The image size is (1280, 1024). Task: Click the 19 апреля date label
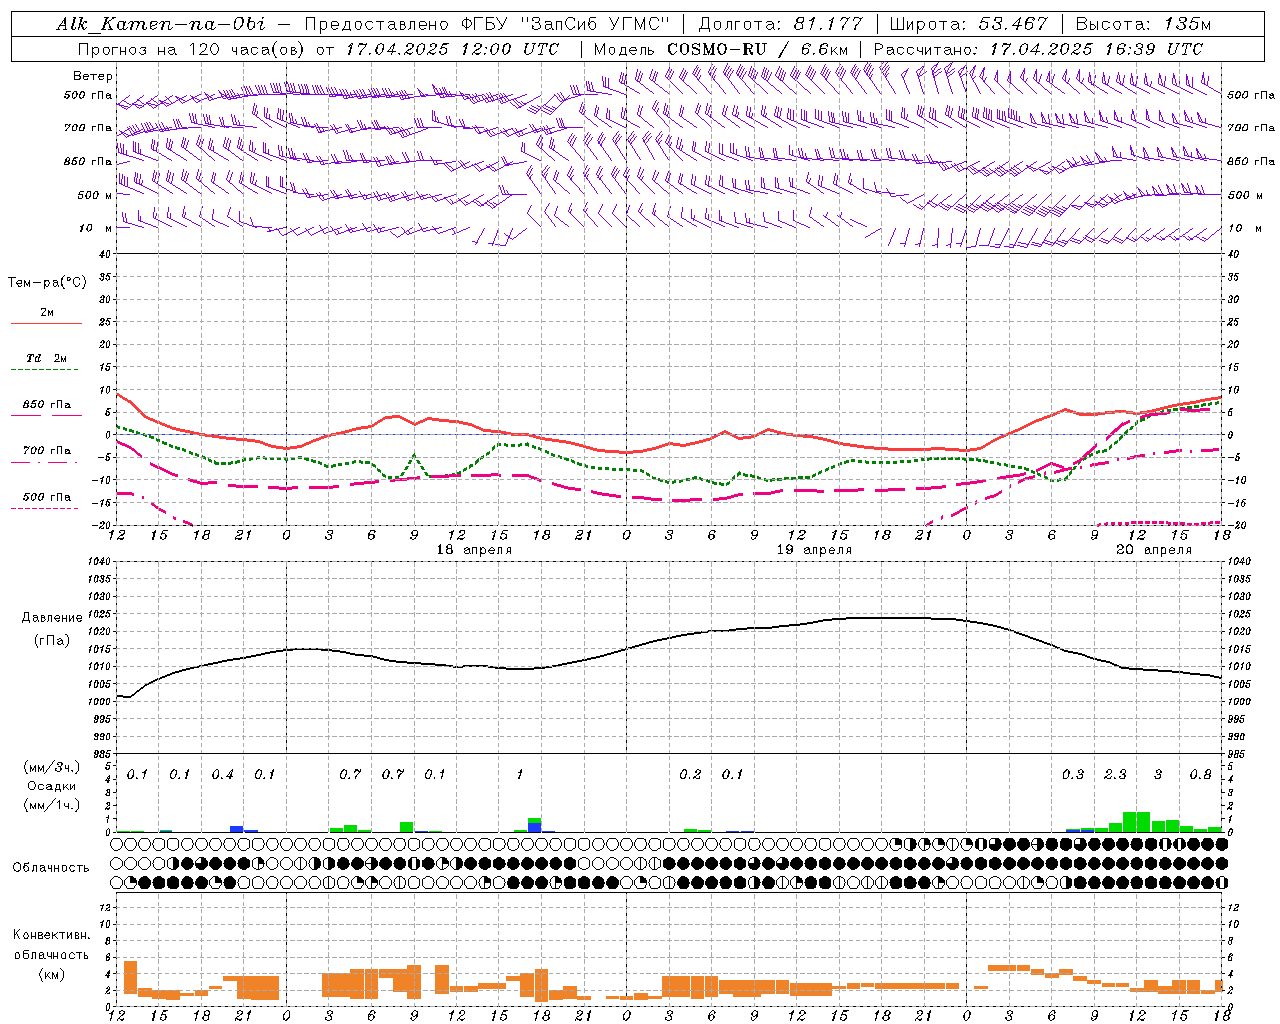(814, 550)
